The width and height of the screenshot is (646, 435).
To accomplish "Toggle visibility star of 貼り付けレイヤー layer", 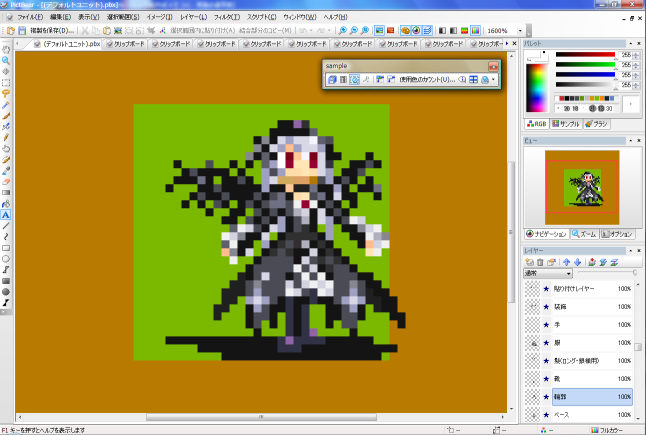I will point(546,289).
